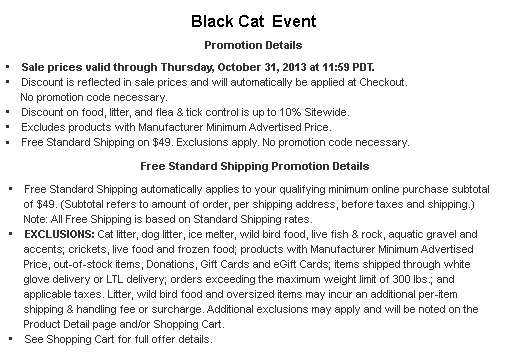This screenshot has width=508, height=360.
Task: Click the bullet before Discount on food
Action: [x=8, y=112]
